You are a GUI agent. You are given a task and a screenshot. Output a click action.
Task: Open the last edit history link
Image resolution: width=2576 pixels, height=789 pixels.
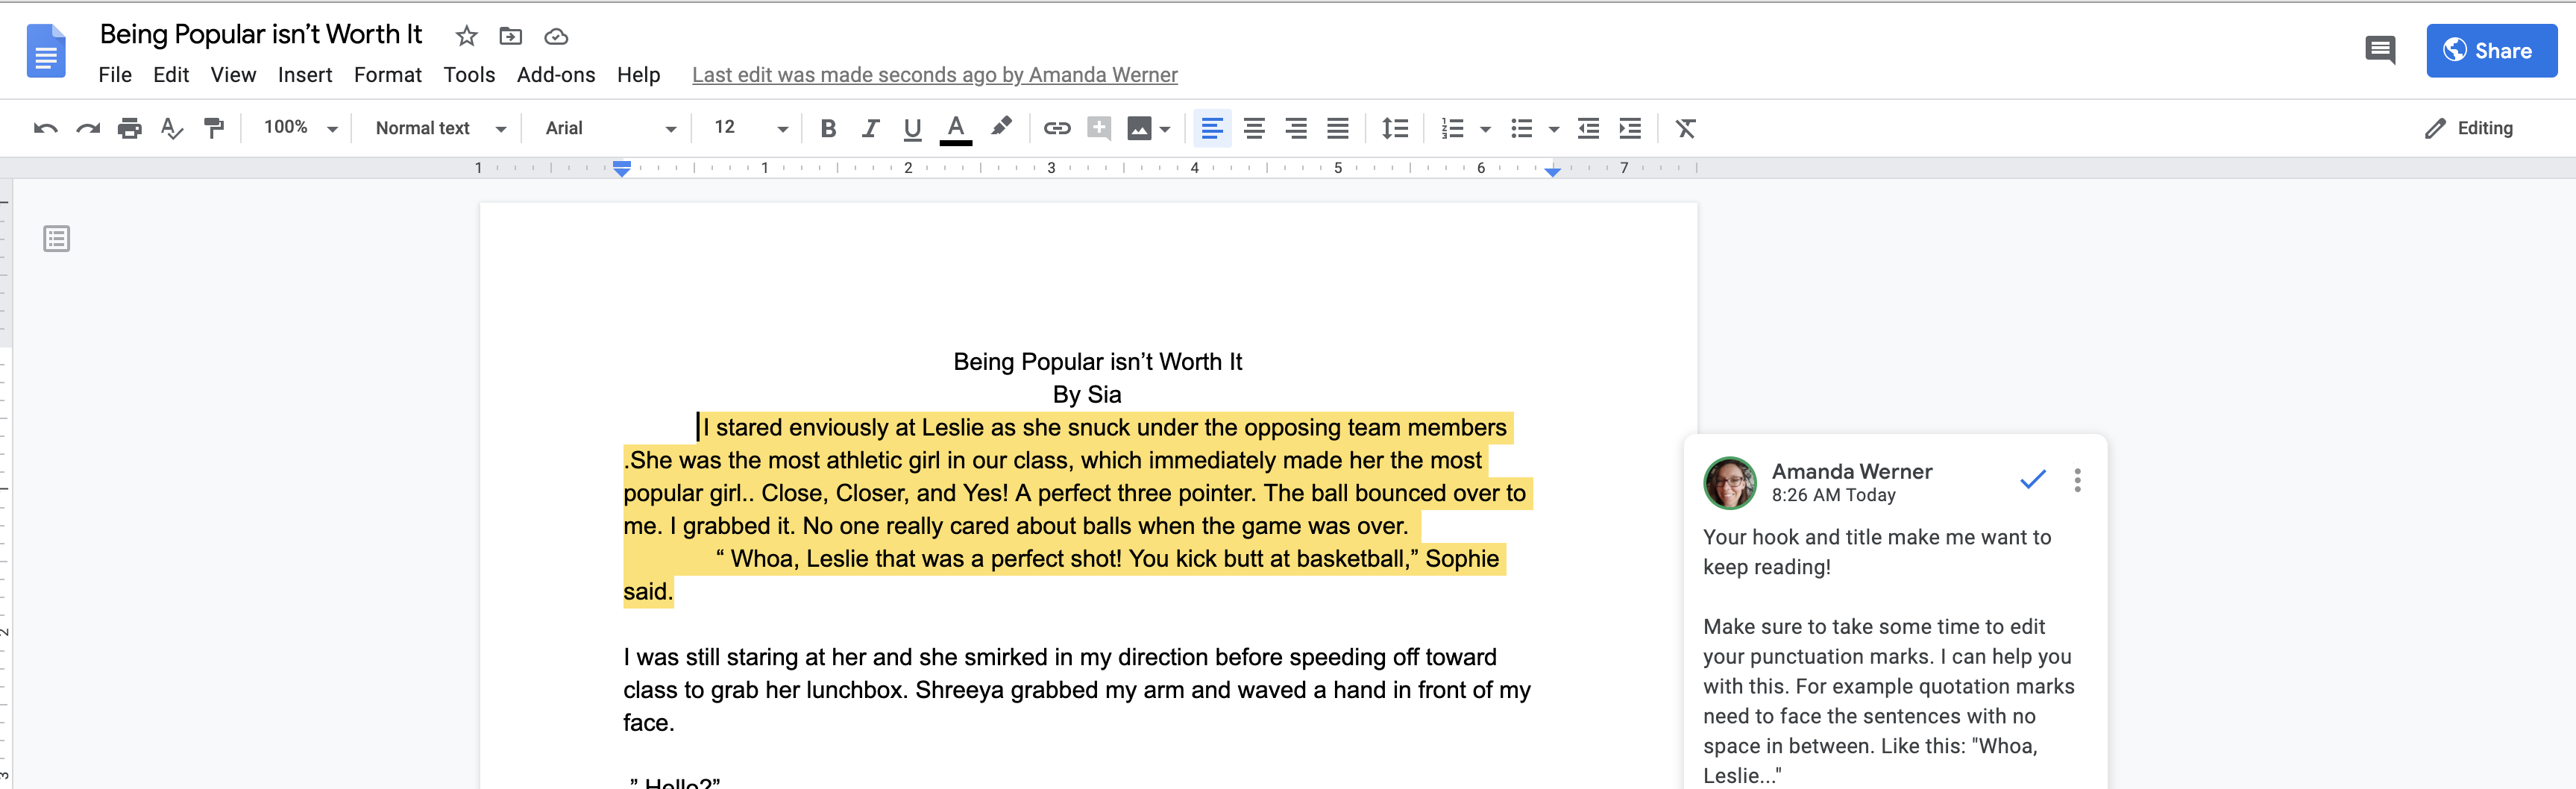tap(934, 75)
